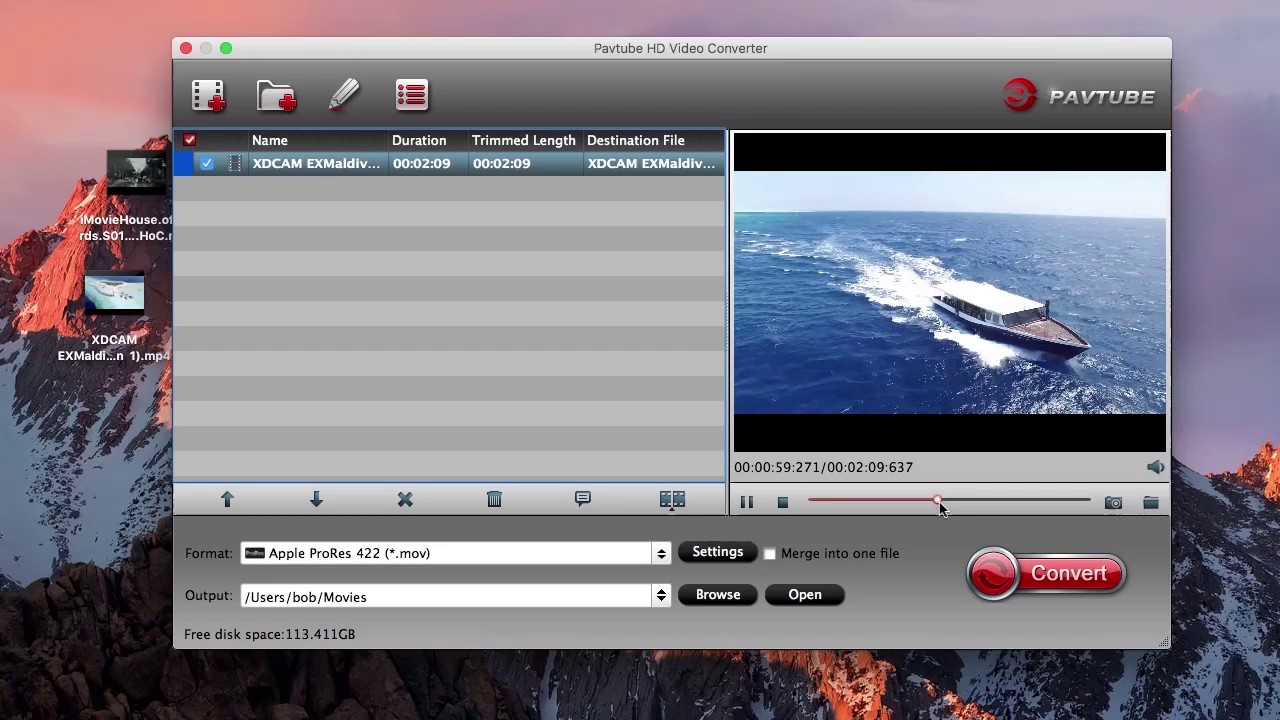Click the split video icon
The height and width of the screenshot is (720, 1280).
[x=672, y=499]
